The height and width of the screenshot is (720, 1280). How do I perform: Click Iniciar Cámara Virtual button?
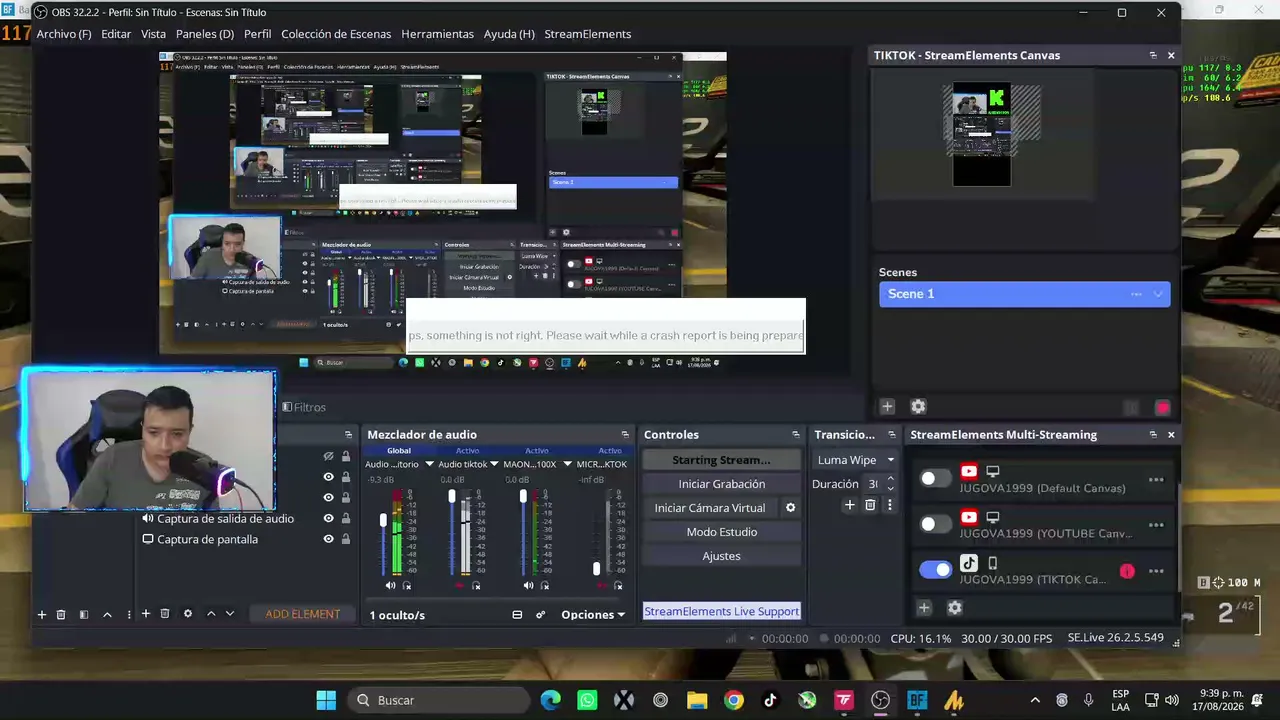[x=710, y=508]
